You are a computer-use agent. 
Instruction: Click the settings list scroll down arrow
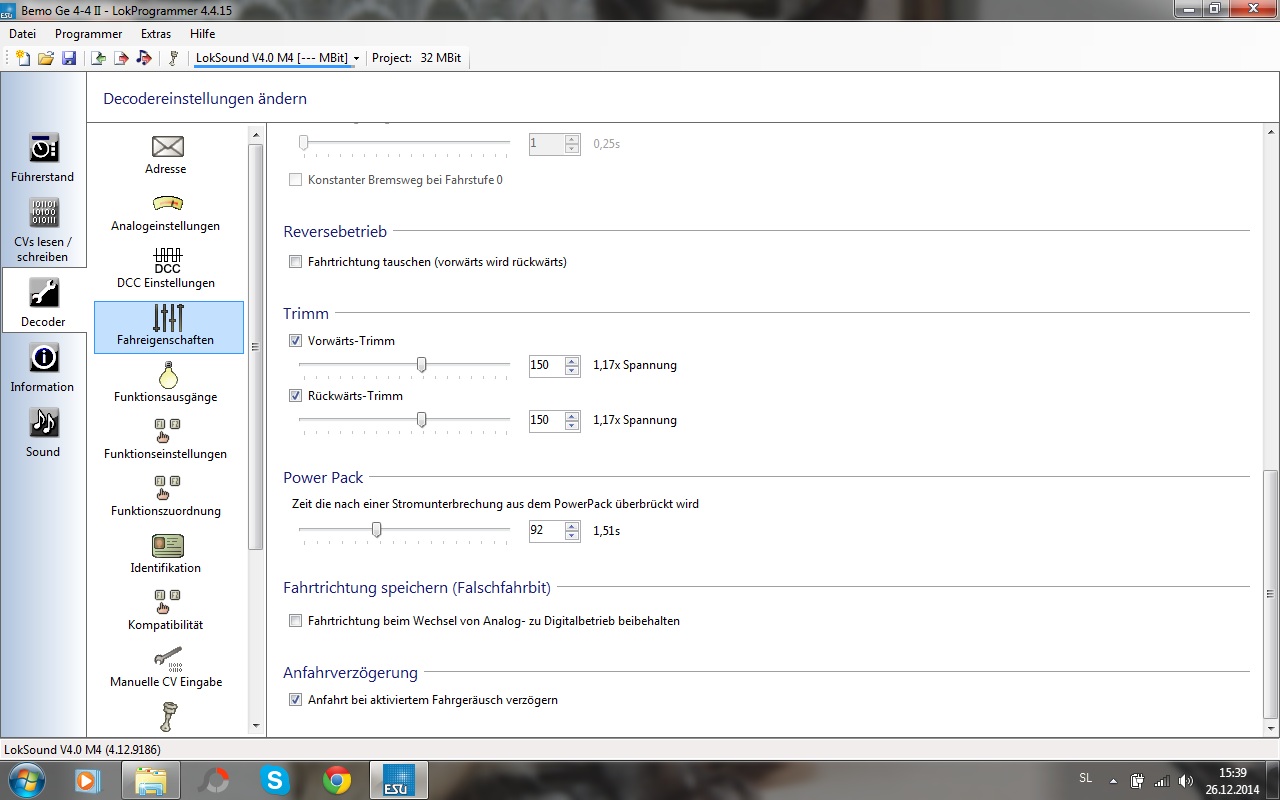click(x=256, y=726)
